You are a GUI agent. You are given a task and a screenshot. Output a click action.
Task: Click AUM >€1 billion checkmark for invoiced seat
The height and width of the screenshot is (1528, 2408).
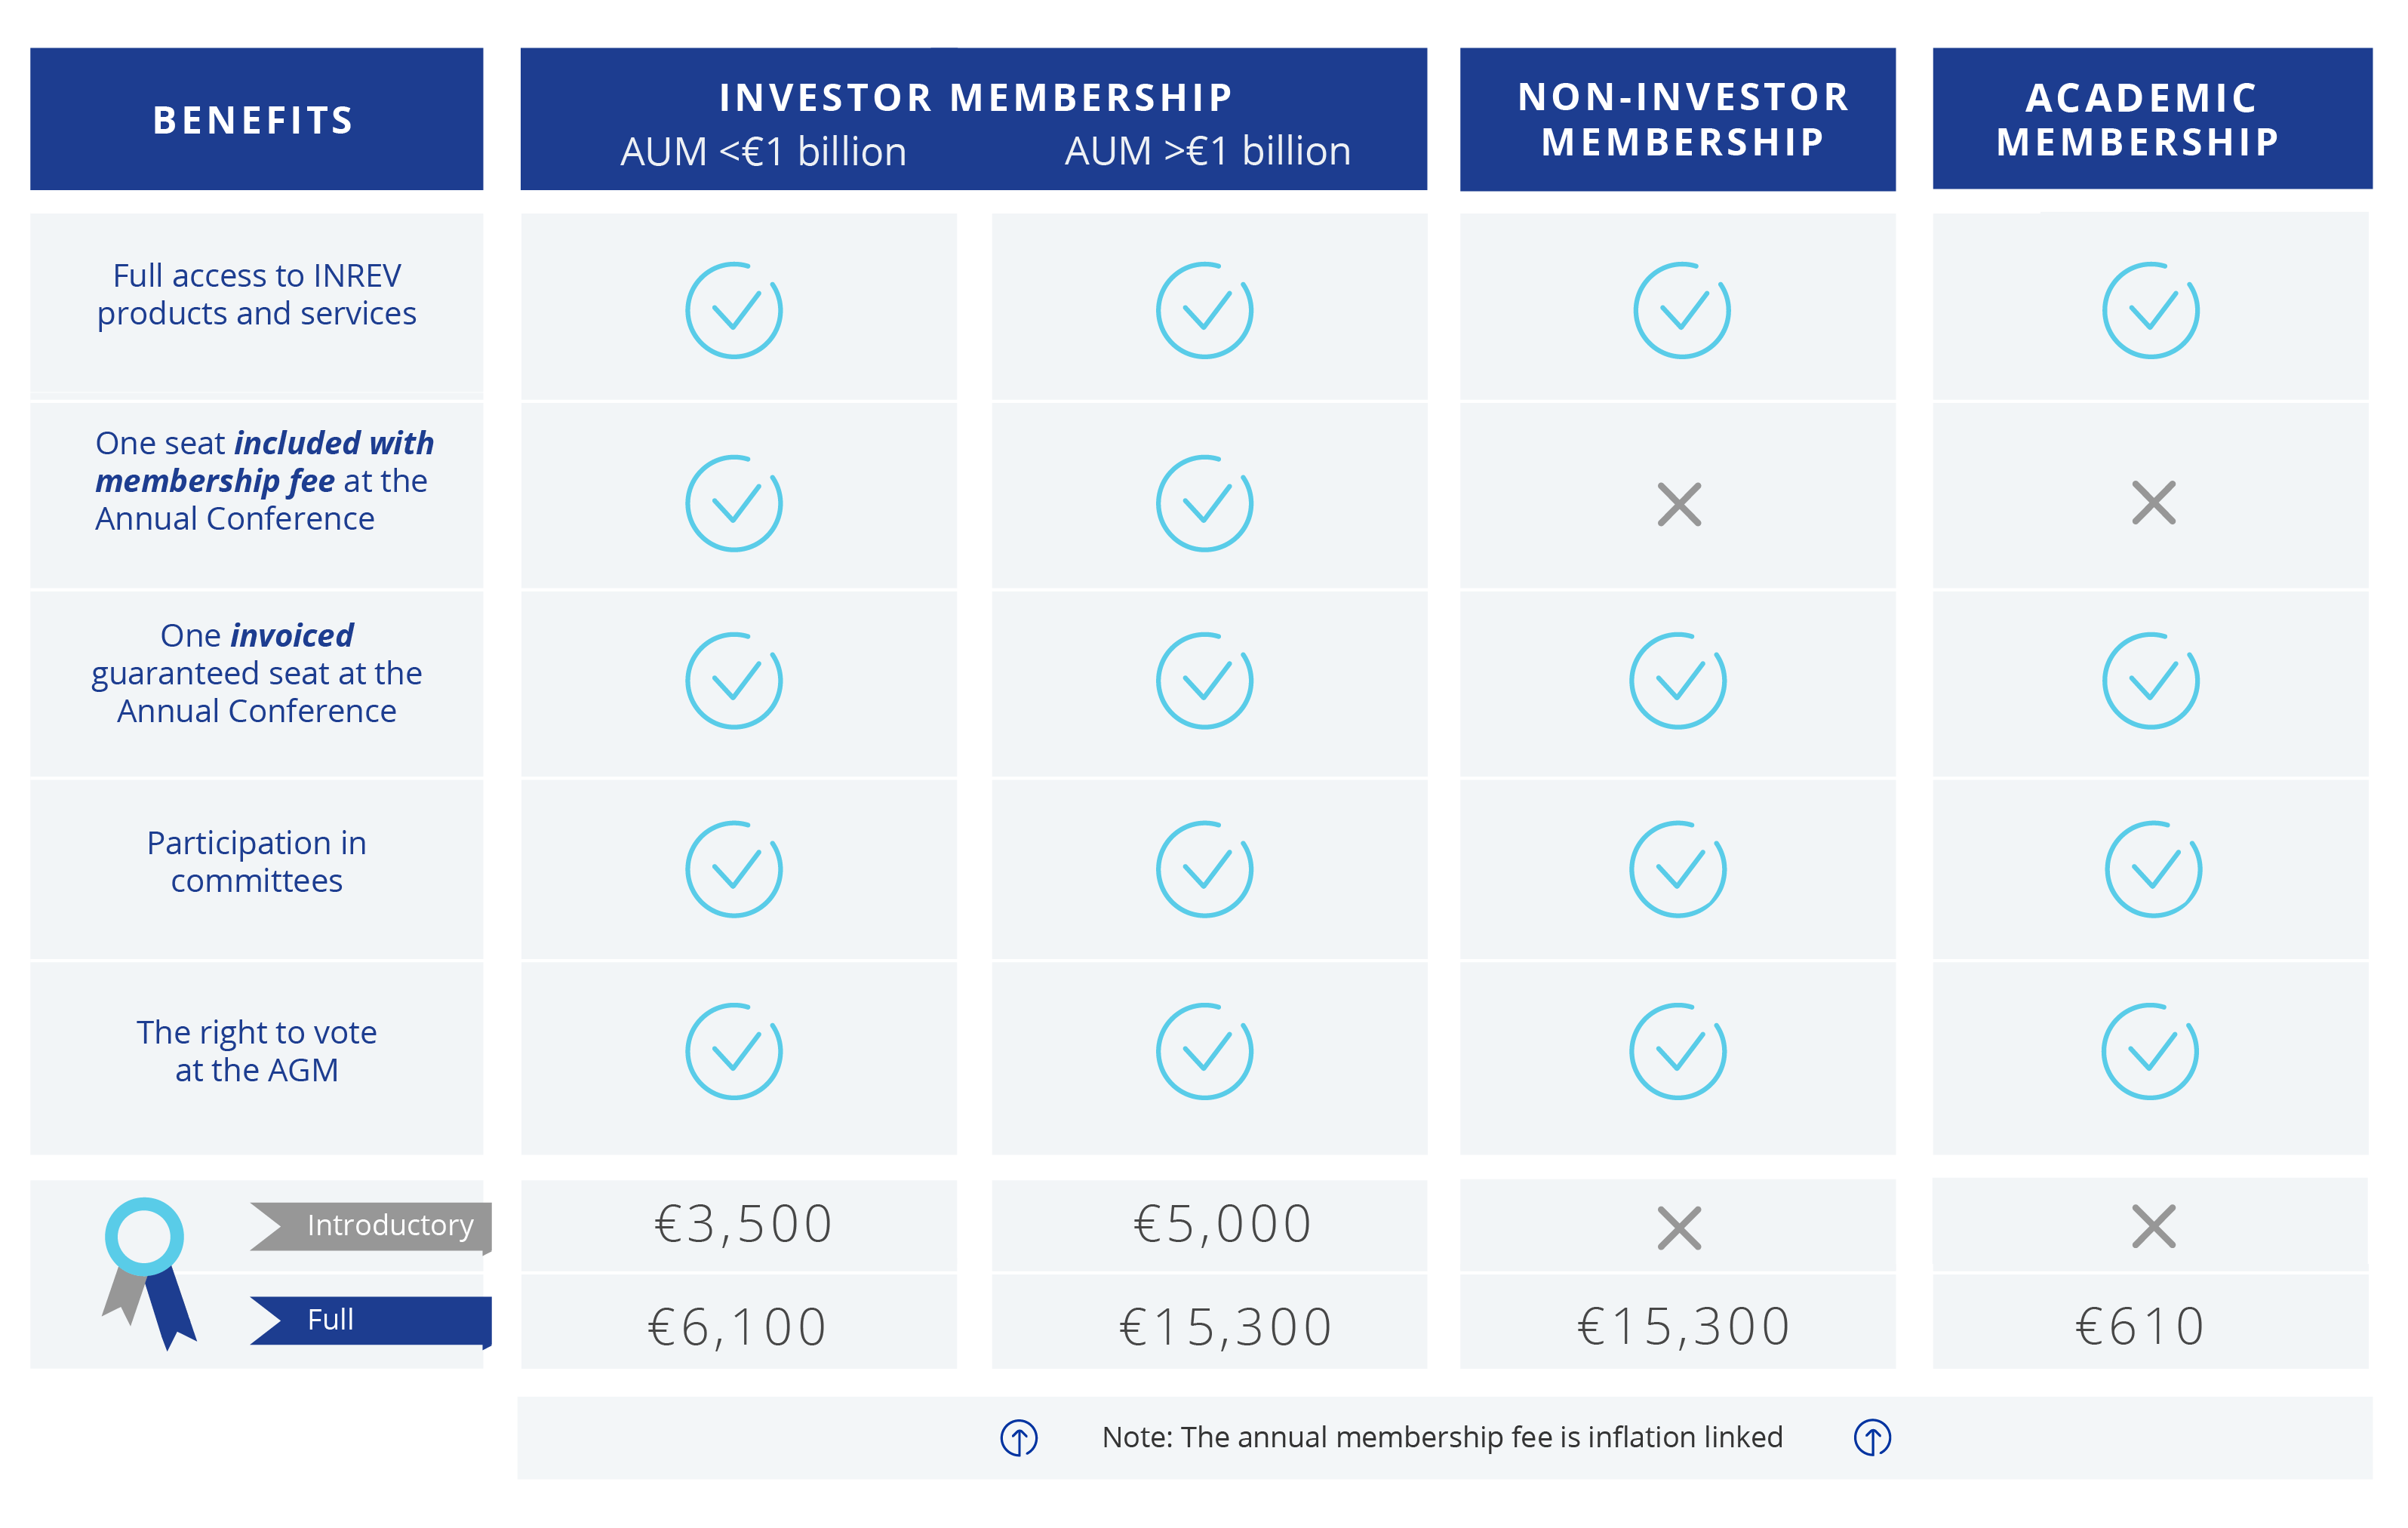click(1204, 681)
